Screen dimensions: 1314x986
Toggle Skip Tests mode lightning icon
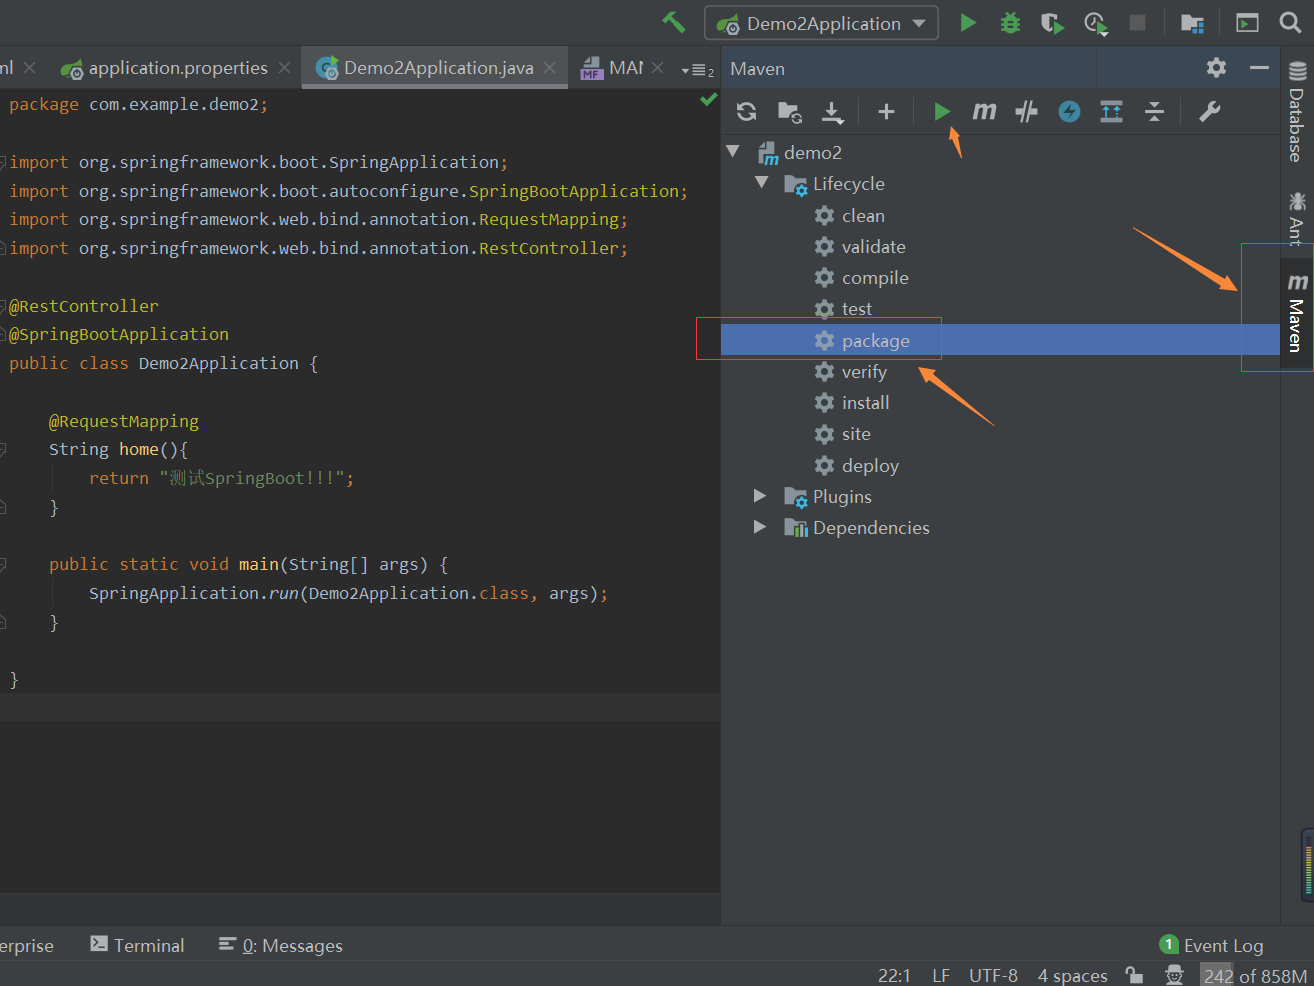point(1069,112)
